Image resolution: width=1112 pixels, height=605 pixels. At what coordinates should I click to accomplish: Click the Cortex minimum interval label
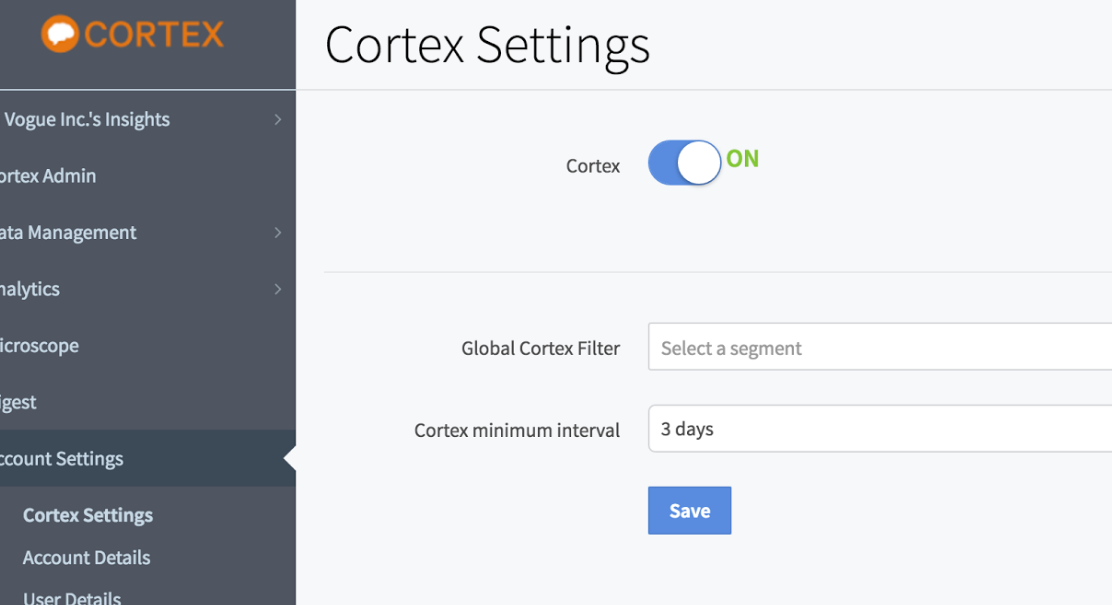(517, 431)
